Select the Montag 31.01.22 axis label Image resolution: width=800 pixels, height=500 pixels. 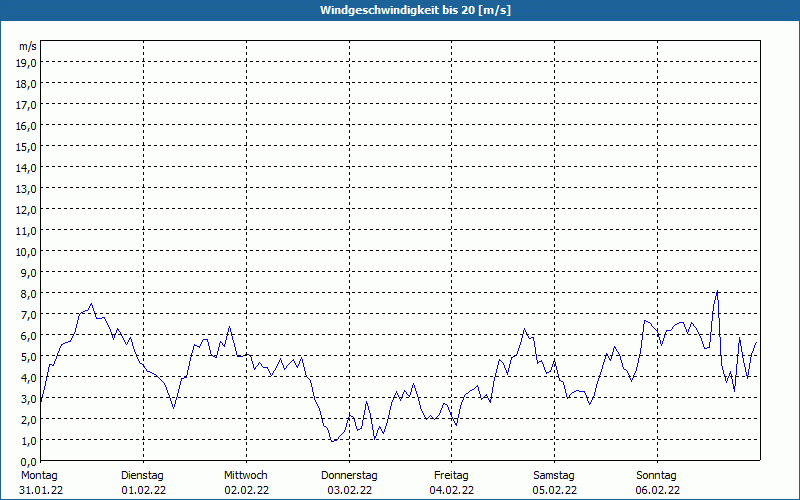coord(41,483)
